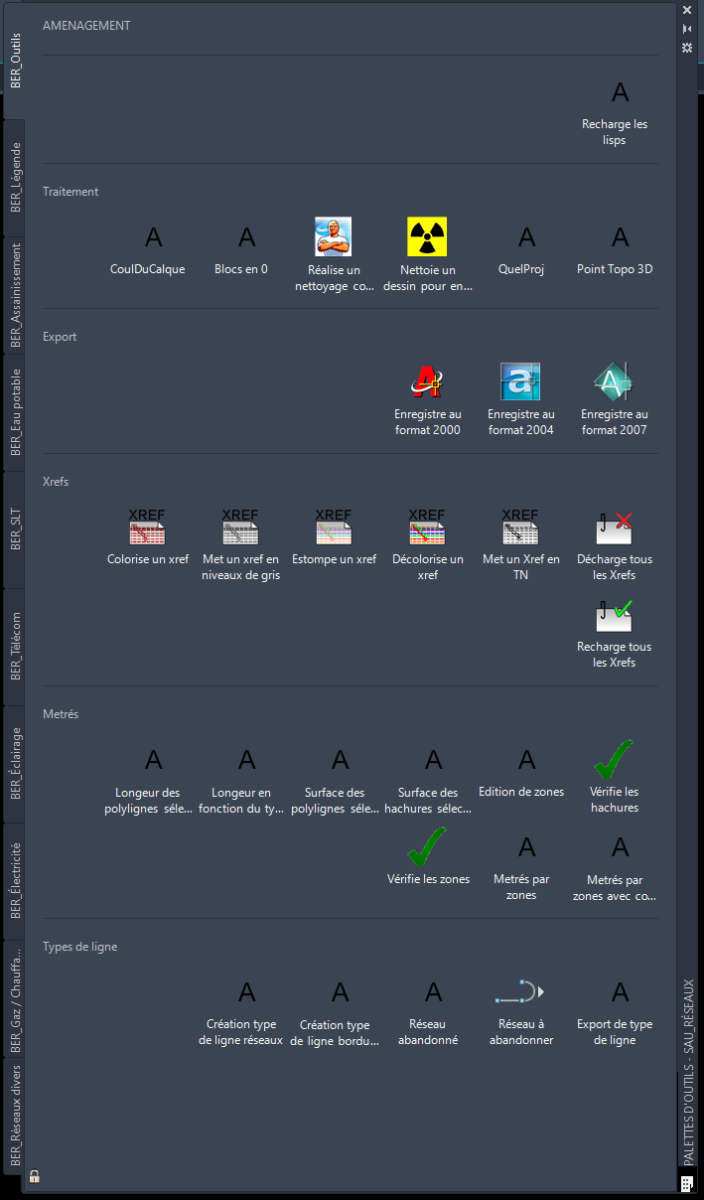Click the radioactive Nettoie un dessin icon

tap(427, 237)
